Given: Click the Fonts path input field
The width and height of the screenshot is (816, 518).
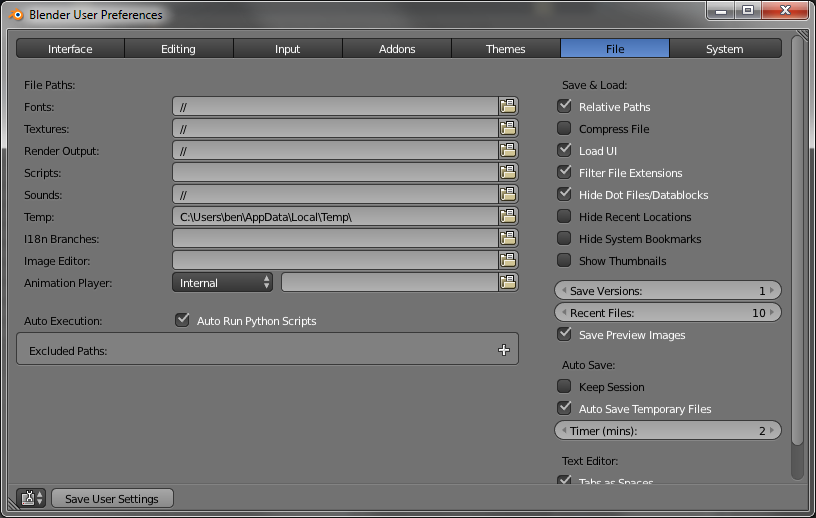Looking at the screenshot, I should tap(335, 106).
